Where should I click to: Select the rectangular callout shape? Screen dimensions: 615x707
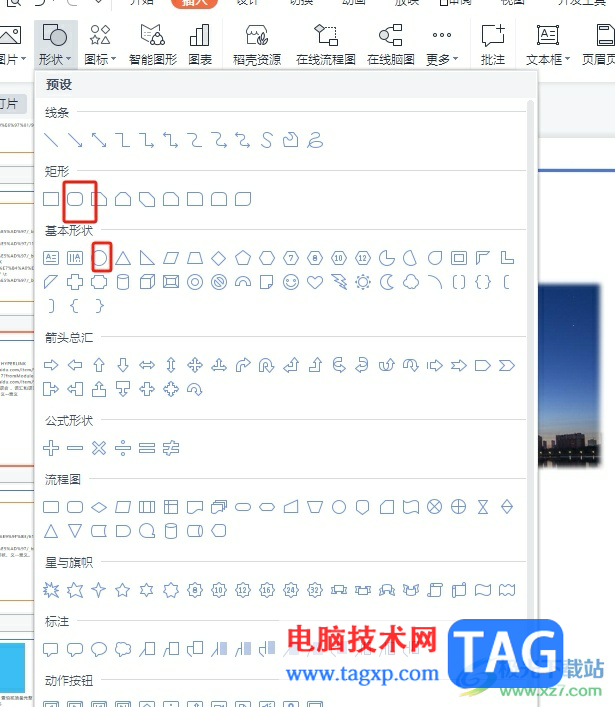pos(51,649)
